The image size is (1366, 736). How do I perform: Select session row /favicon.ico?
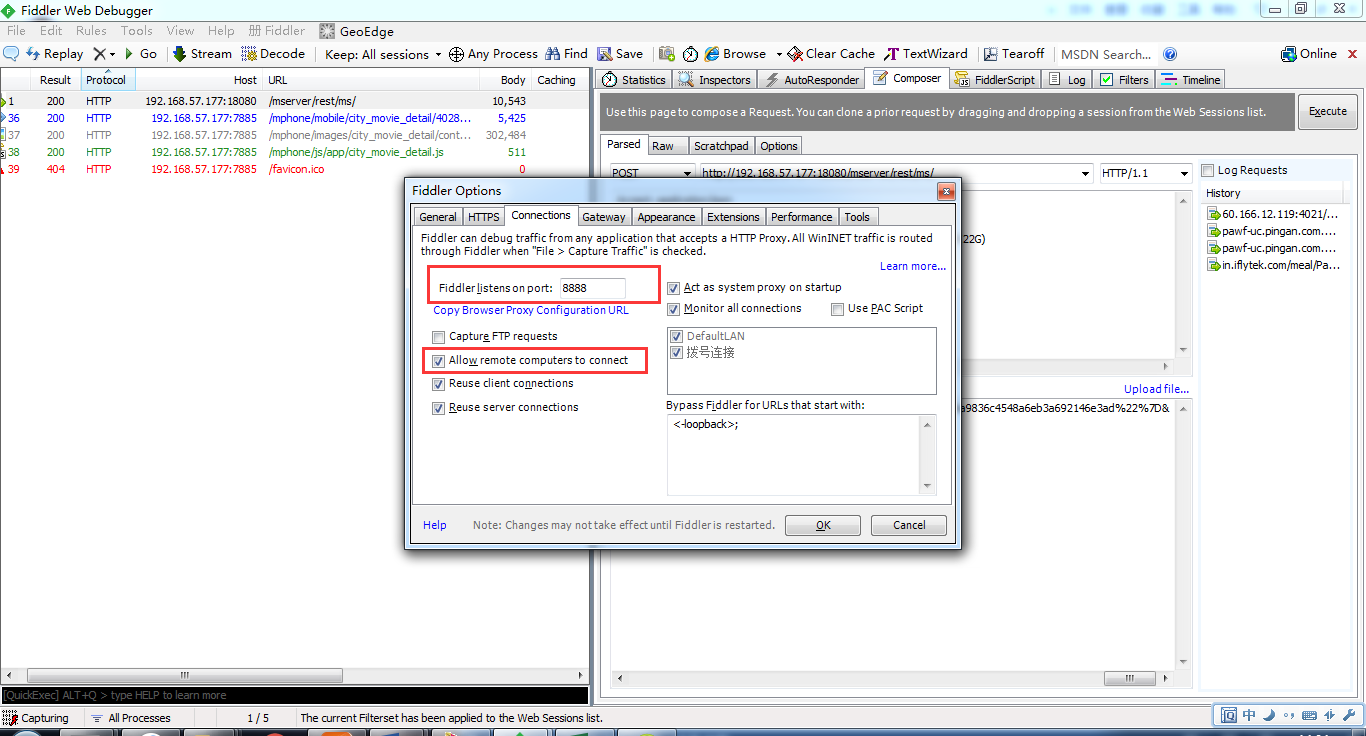294,169
